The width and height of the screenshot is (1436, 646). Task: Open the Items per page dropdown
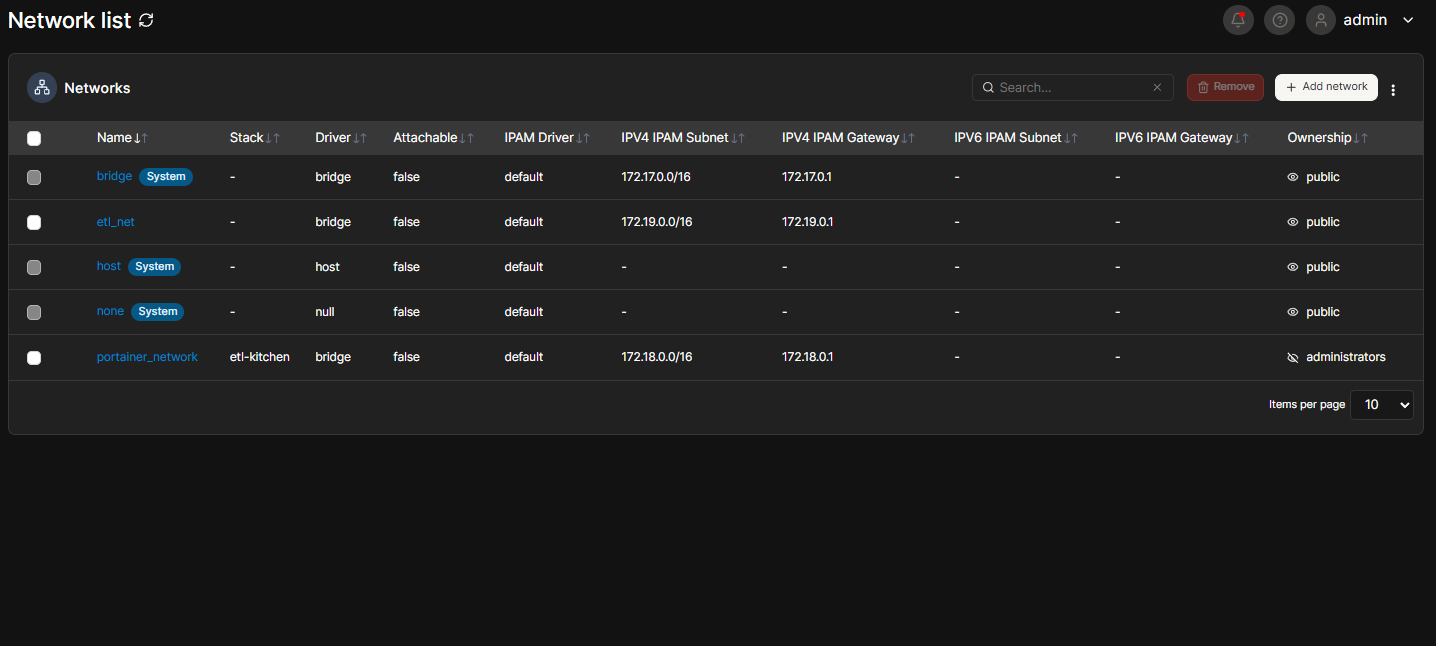(1381, 405)
